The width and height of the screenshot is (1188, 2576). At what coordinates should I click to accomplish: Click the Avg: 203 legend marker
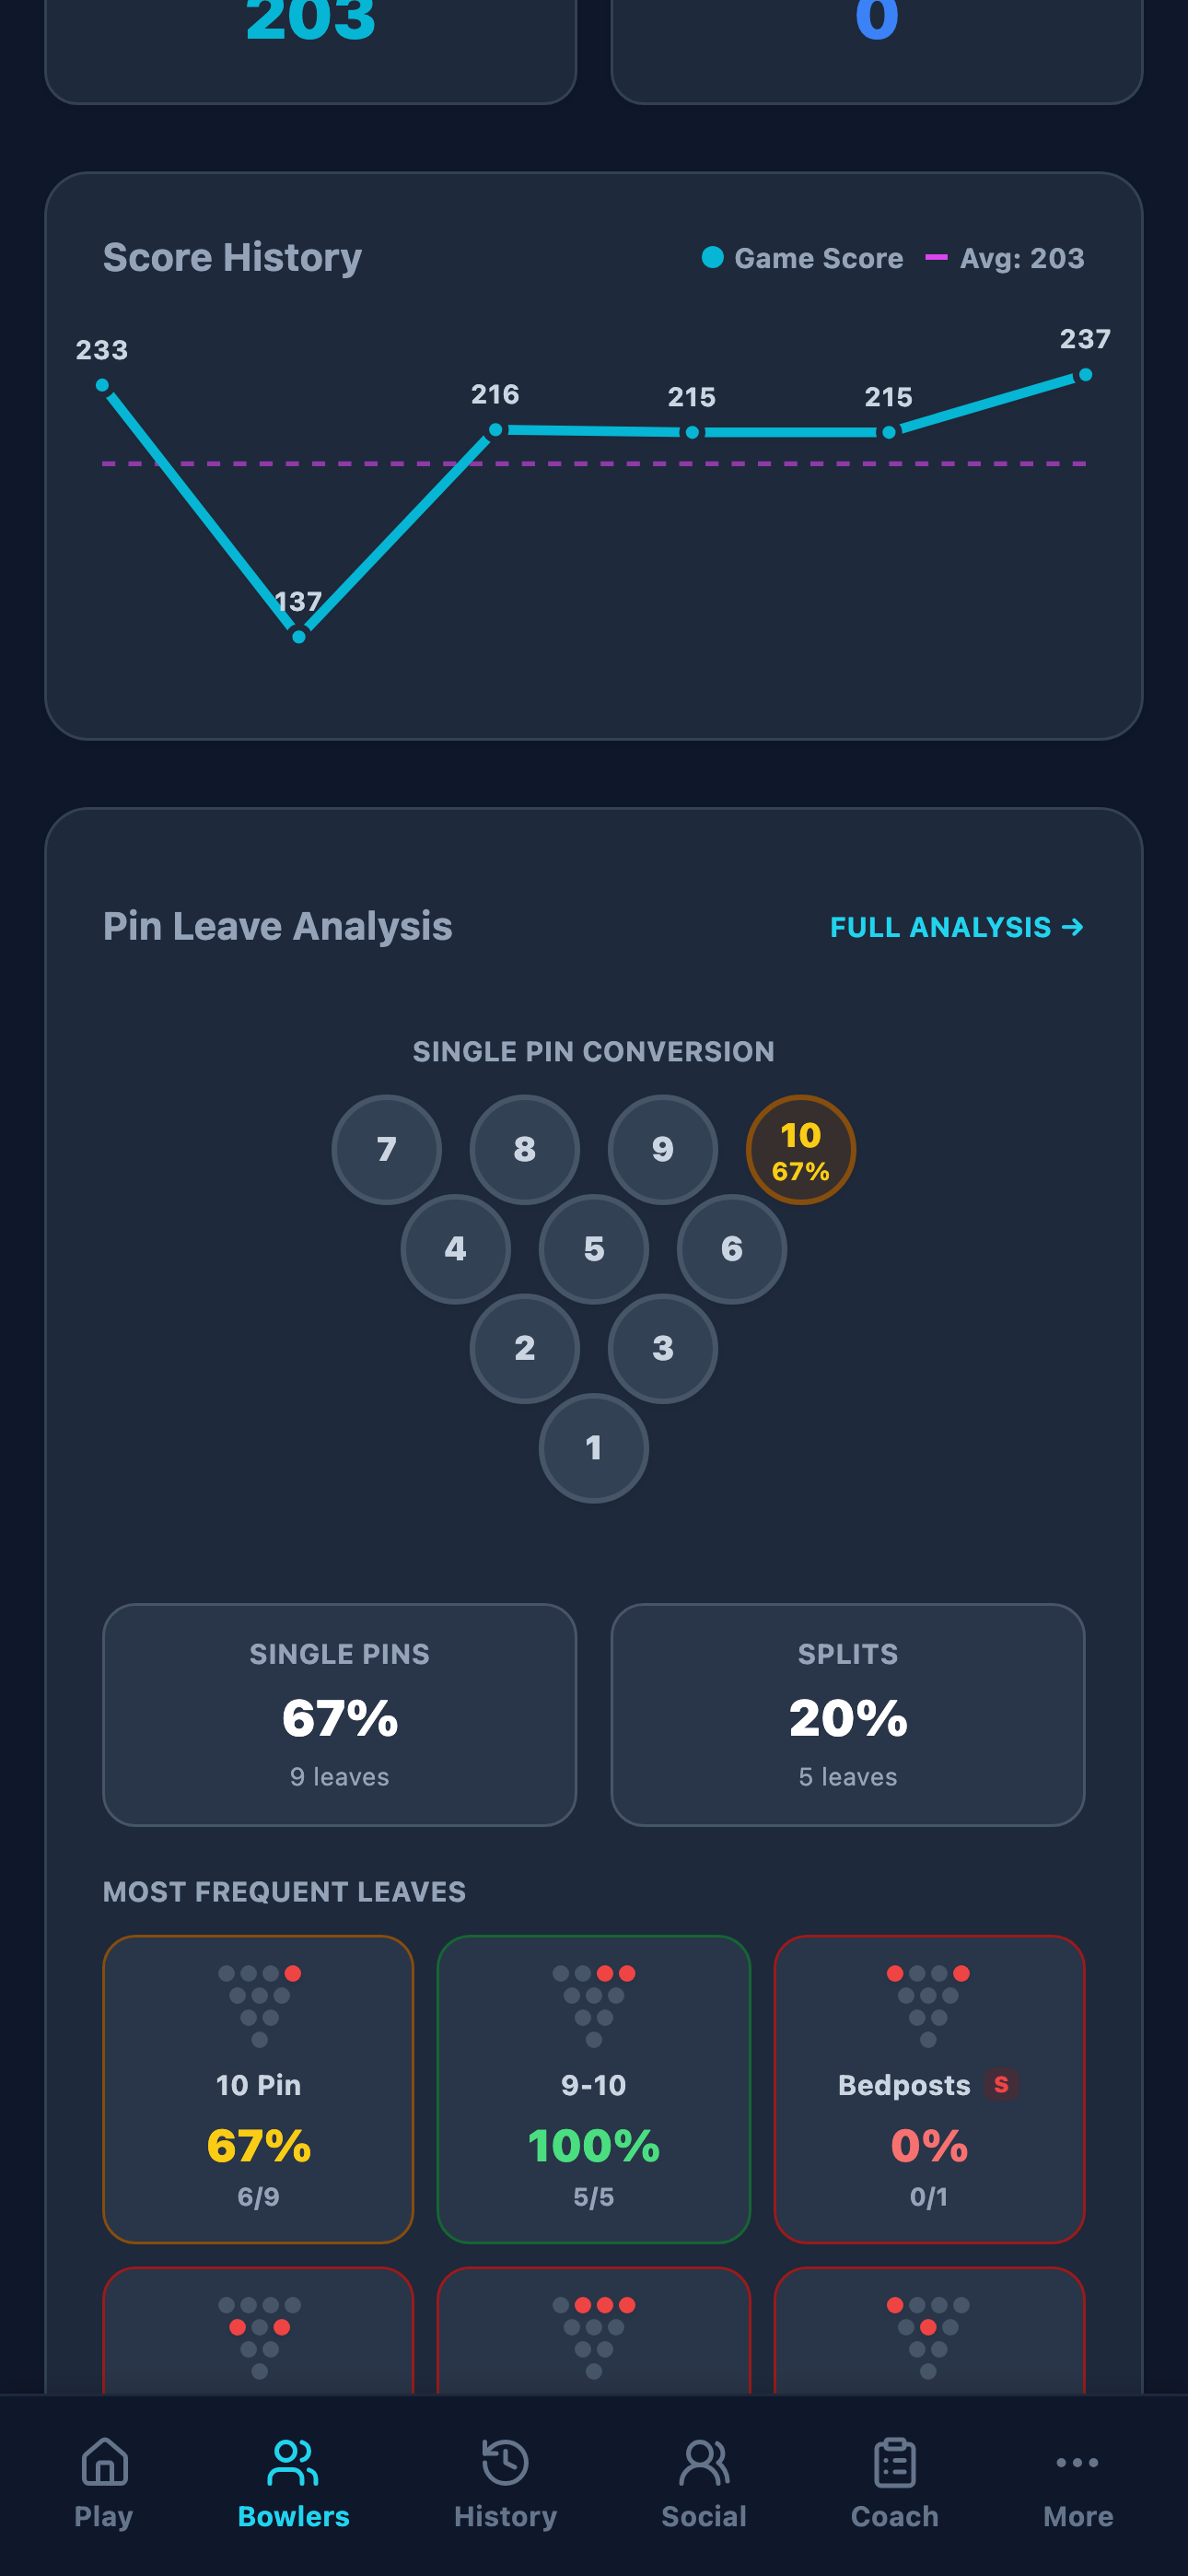(x=938, y=258)
